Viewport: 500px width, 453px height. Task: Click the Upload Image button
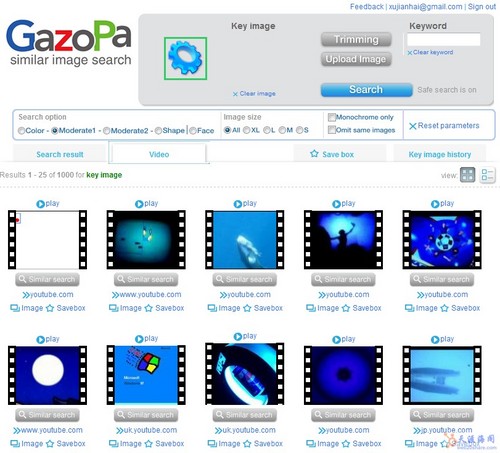coord(356,59)
